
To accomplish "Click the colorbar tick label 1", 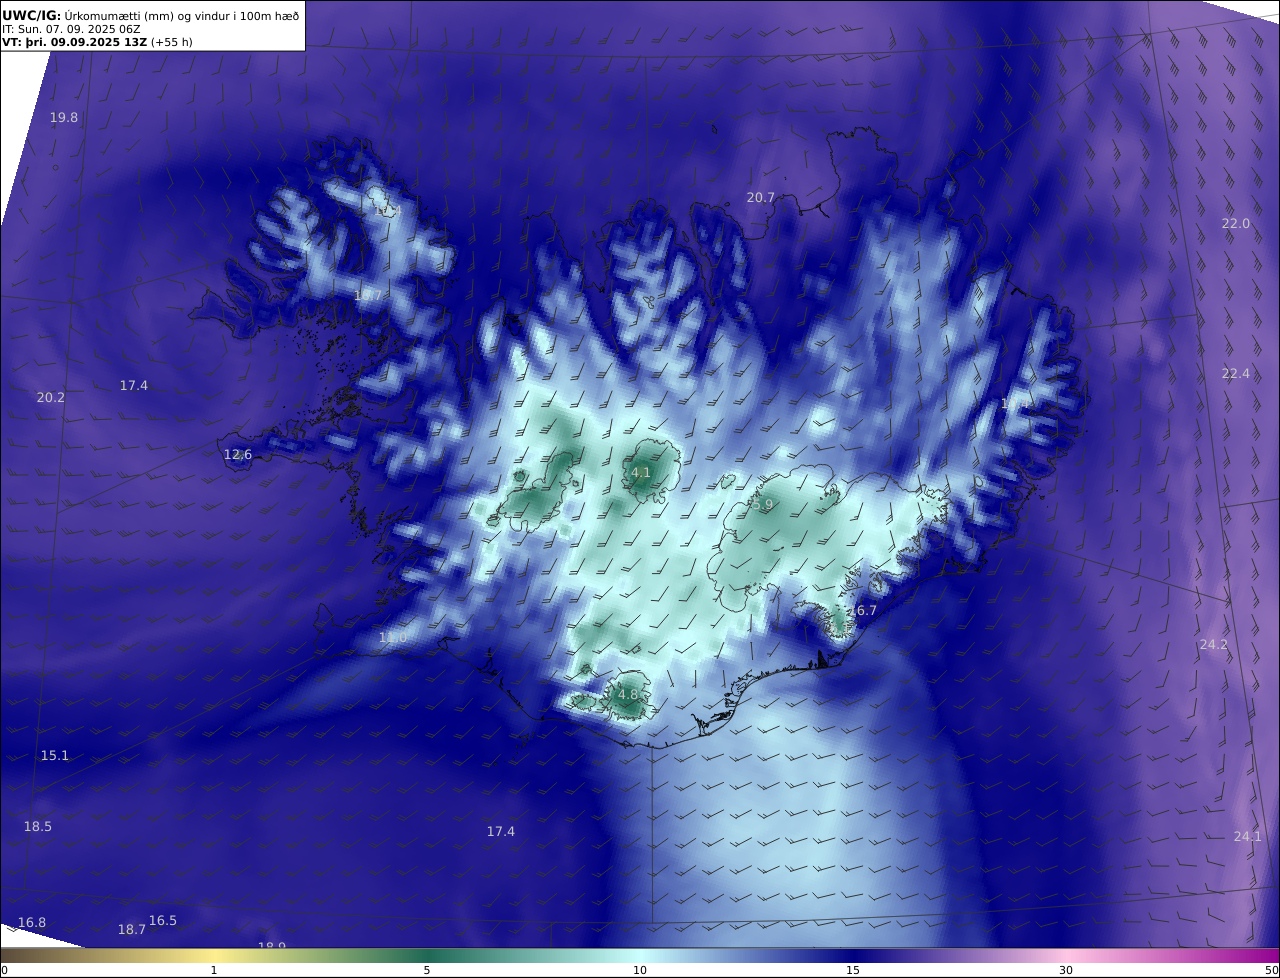I will tap(214, 970).
